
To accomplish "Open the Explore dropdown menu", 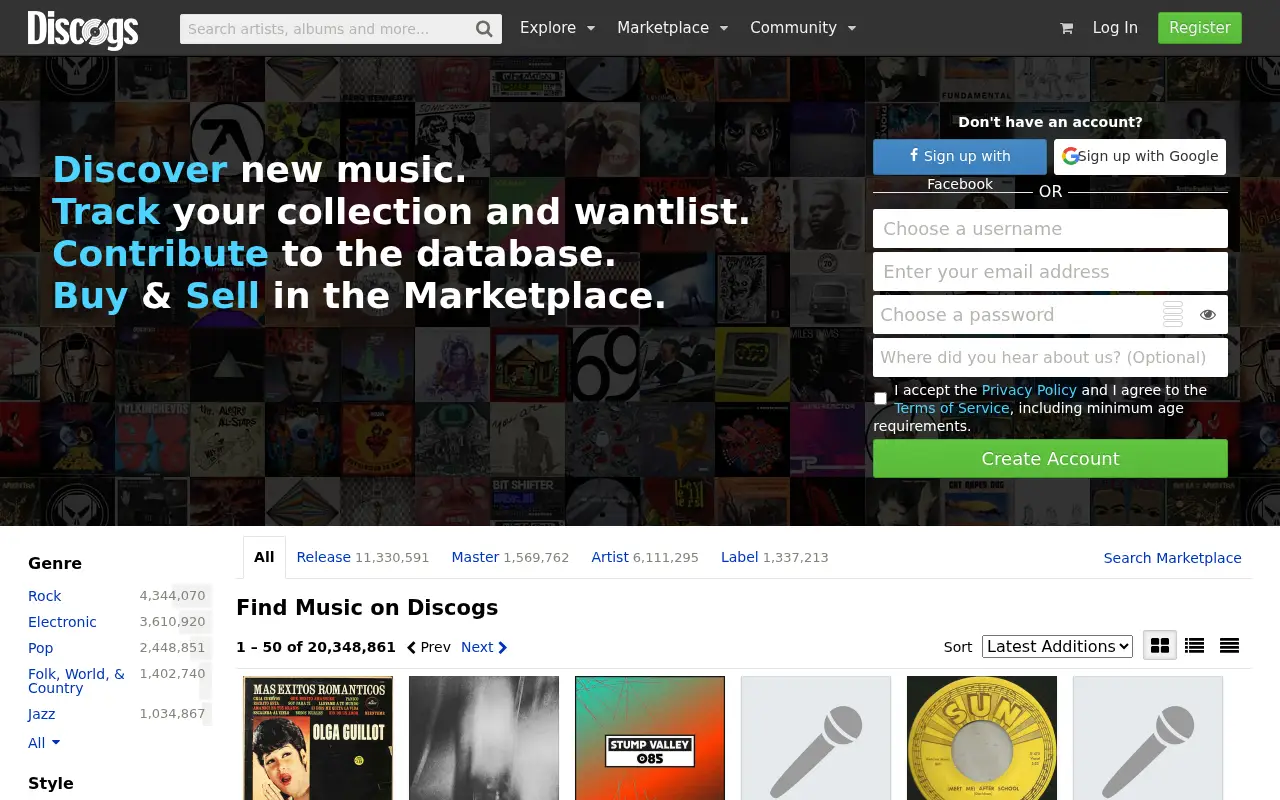I will pyautogui.click(x=557, y=28).
